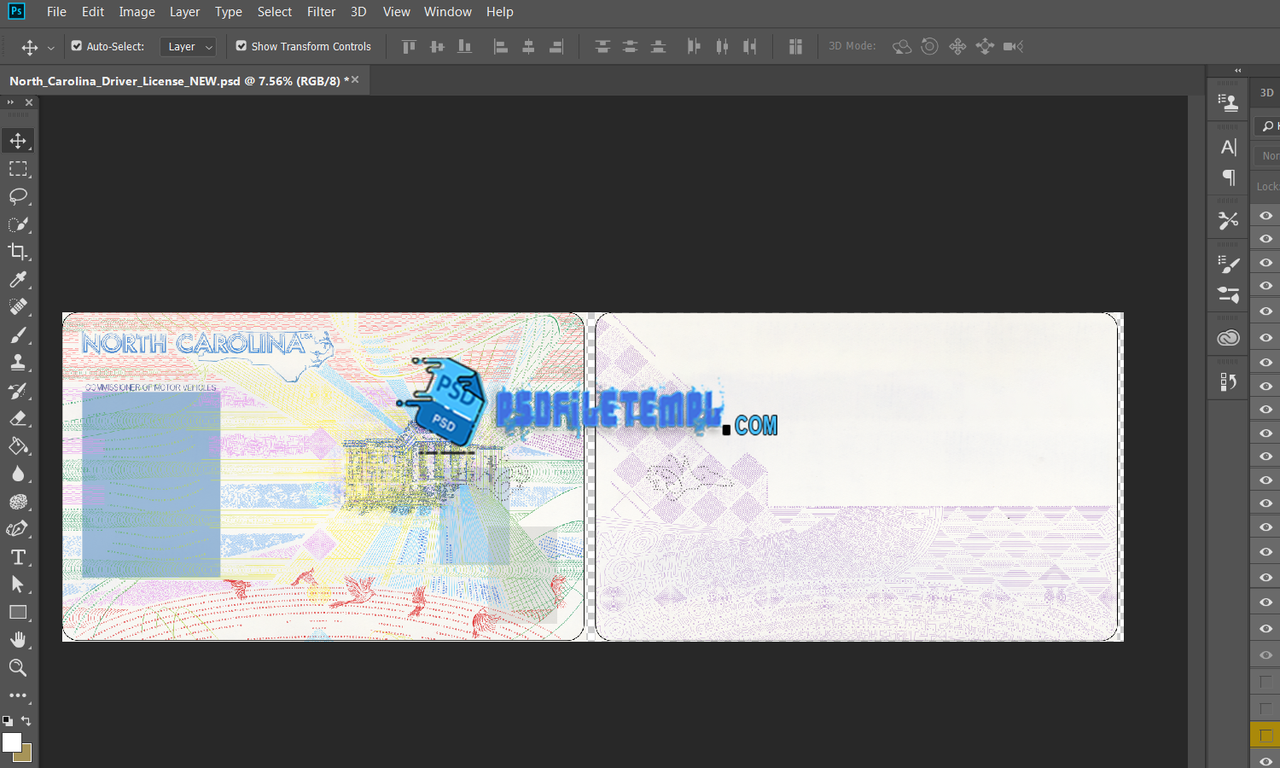Align left edges in options bar
1280x768 pixels.
[x=501, y=46]
